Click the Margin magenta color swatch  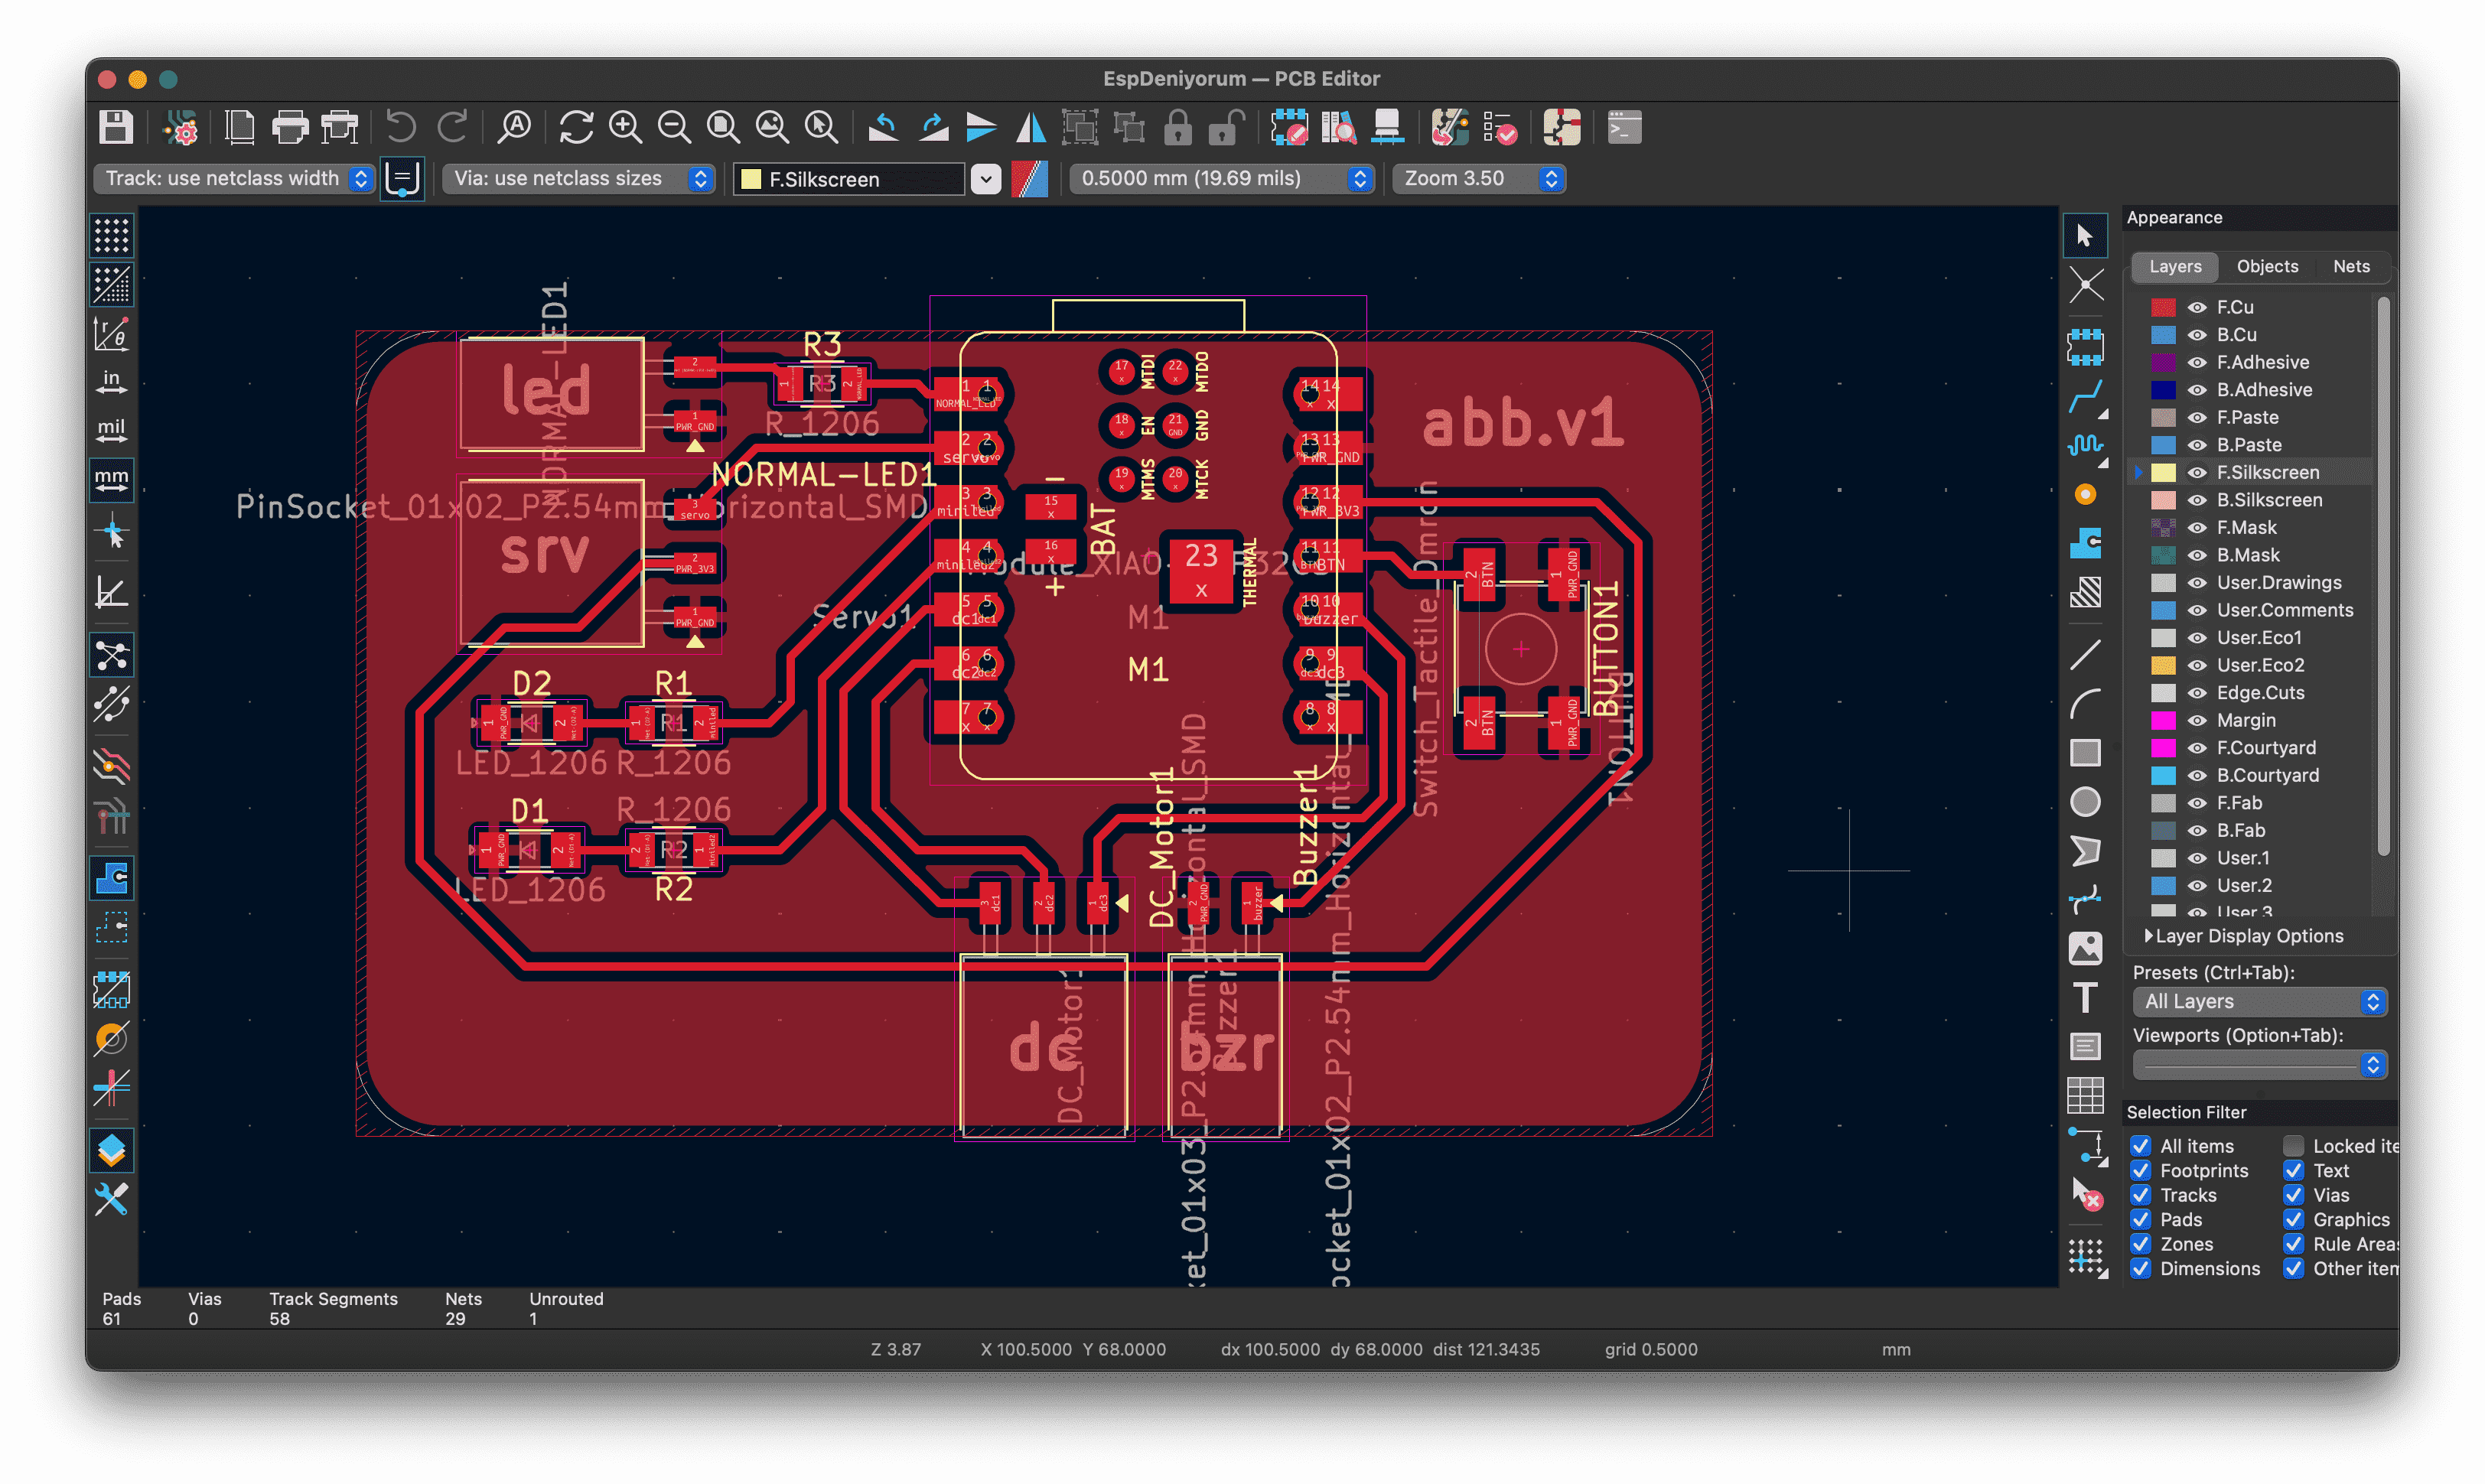coord(2163,721)
